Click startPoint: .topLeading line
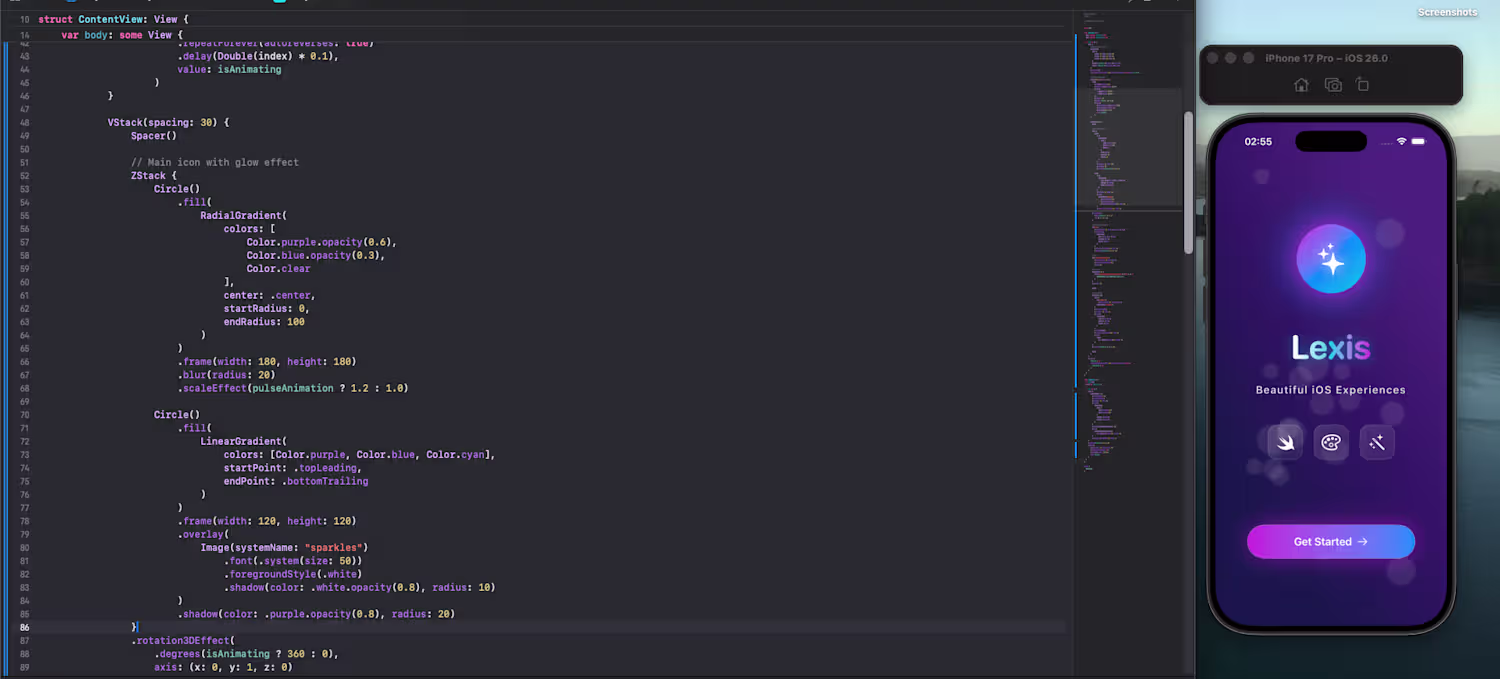Screen dimensions: 1500x679 292,467
